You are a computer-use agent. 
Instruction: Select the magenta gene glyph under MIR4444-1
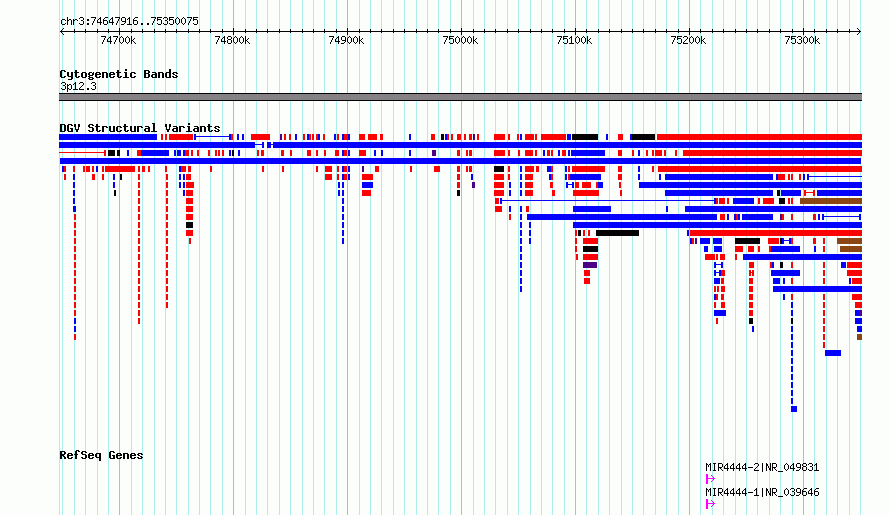coord(710,504)
